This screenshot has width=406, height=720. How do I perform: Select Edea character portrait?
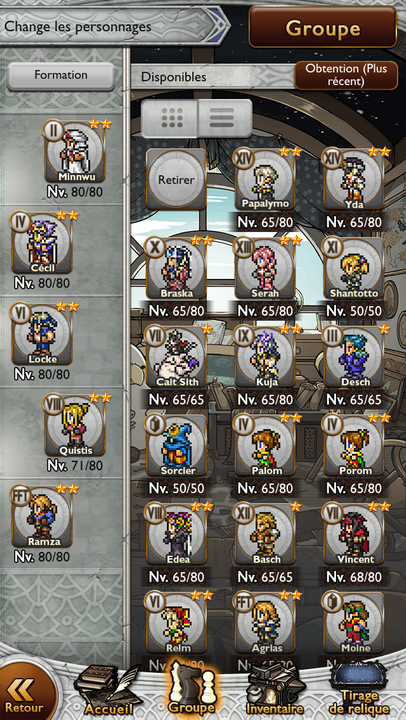[x=176, y=534]
